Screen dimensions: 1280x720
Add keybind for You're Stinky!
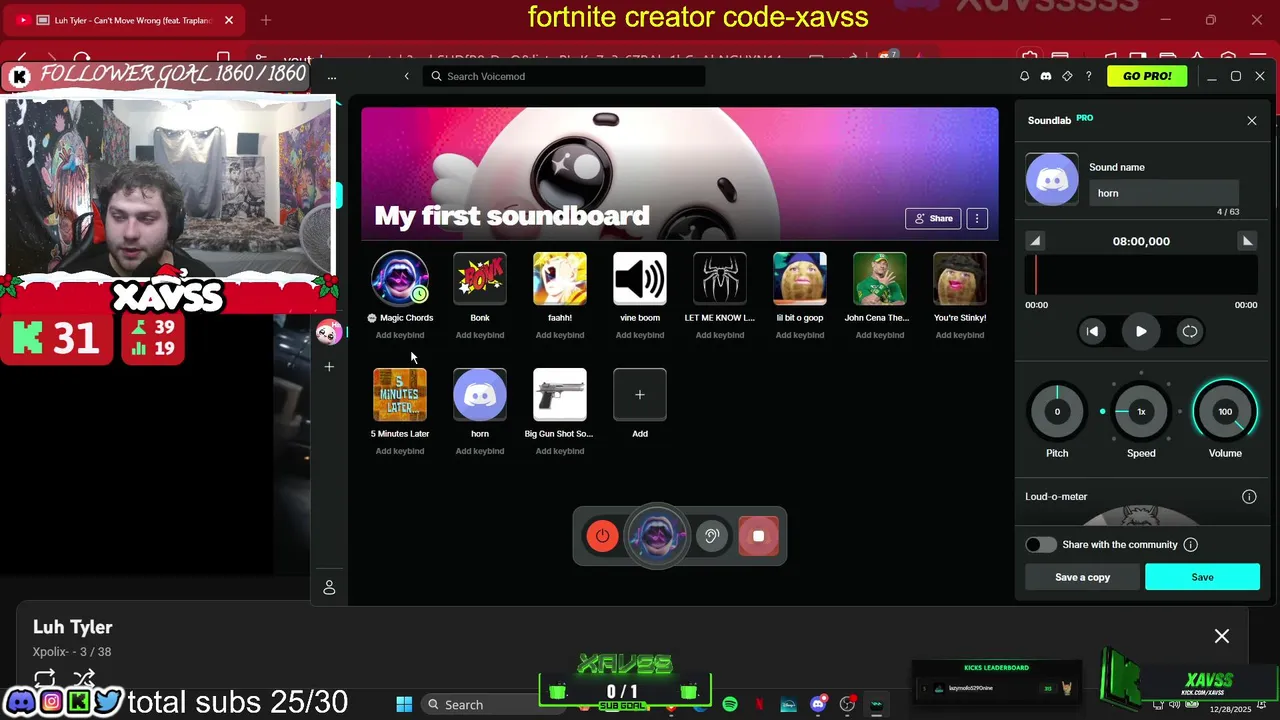click(960, 335)
